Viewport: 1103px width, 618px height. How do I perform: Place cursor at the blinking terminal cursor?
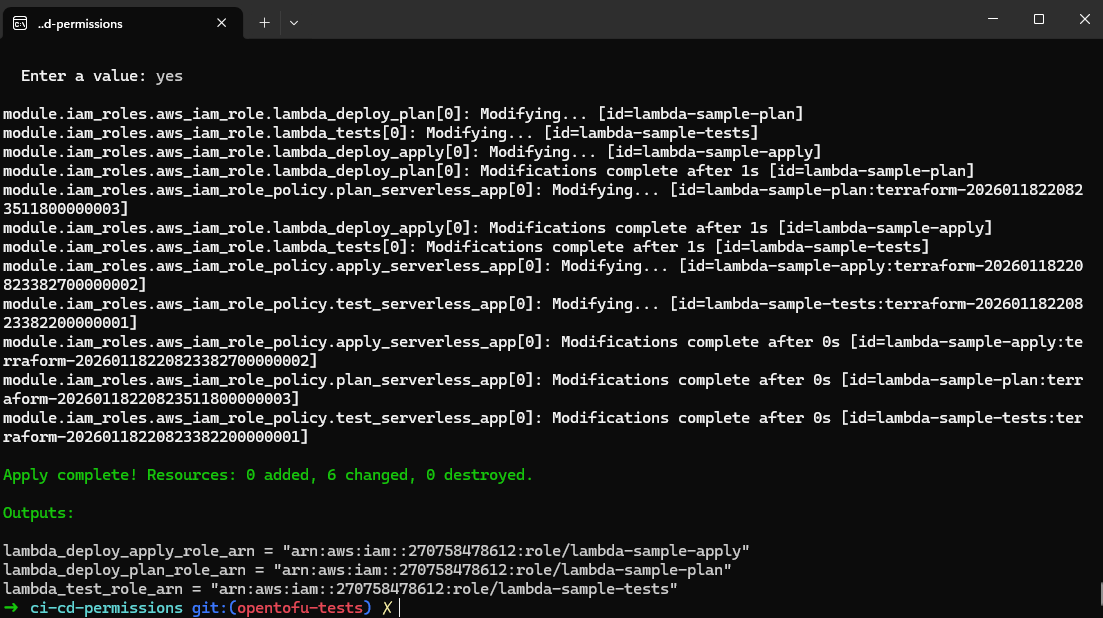401,606
